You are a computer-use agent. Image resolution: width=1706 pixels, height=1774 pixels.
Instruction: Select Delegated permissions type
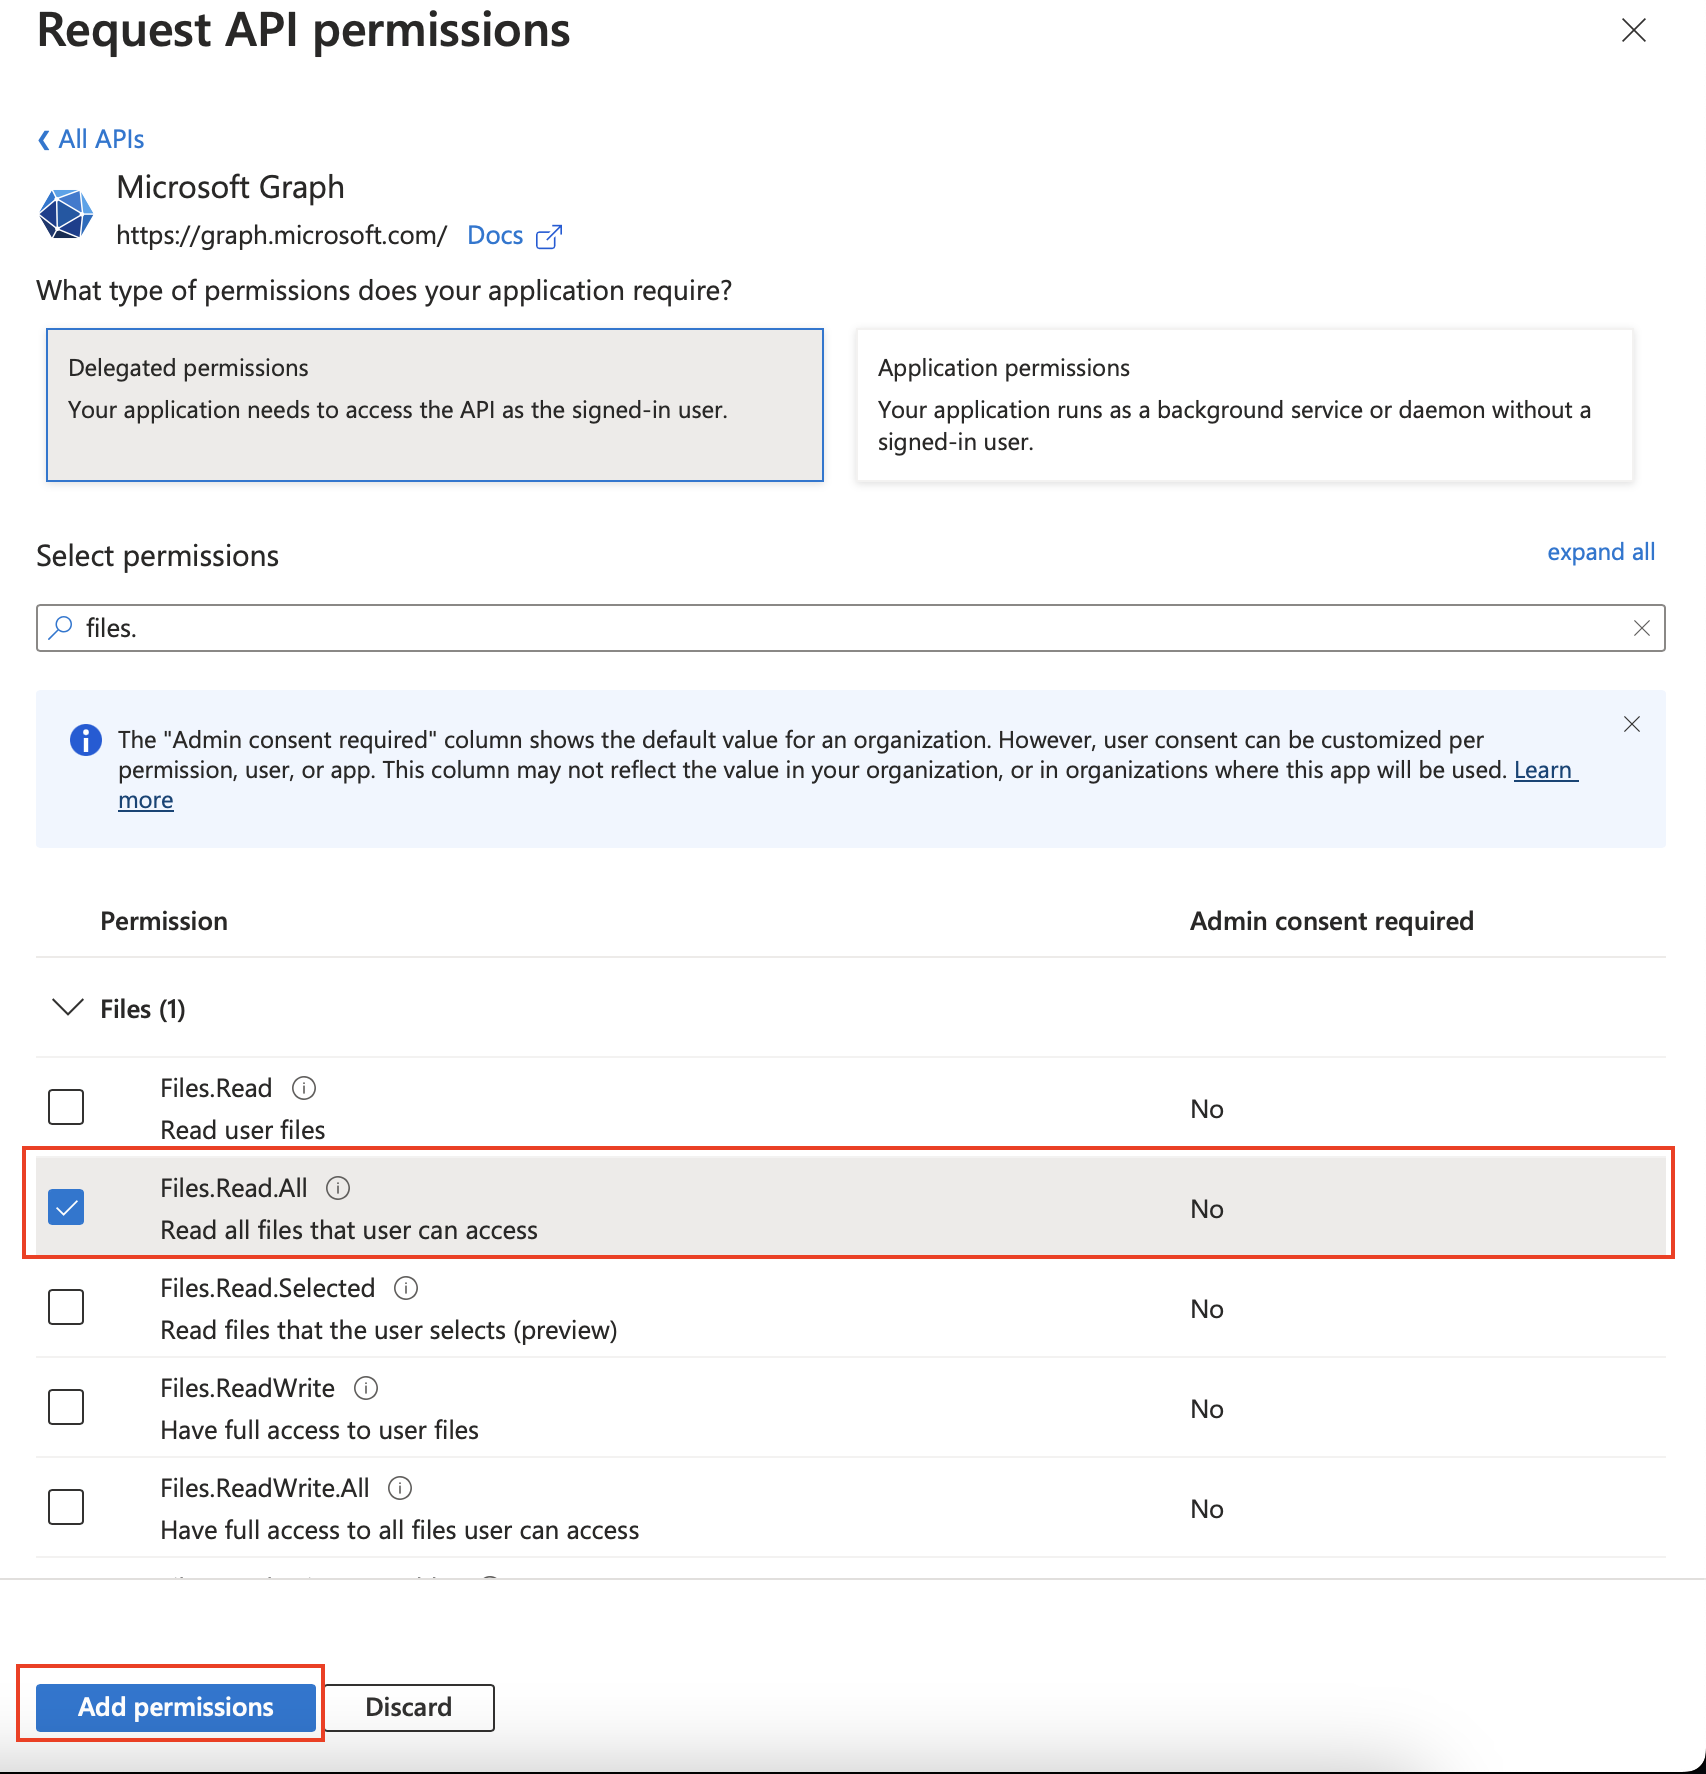click(x=435, y=405)
